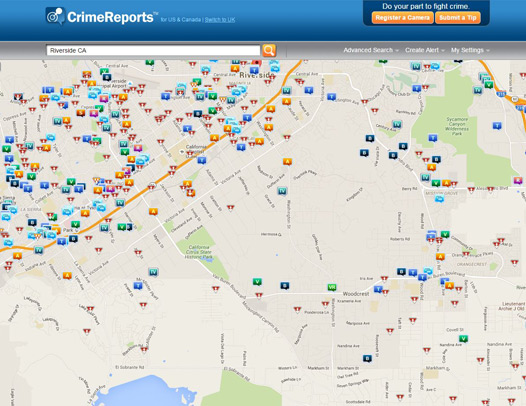Open the My Settings dropdown
Viewport: 526px width, 406px height.
[x=470, y=50]
